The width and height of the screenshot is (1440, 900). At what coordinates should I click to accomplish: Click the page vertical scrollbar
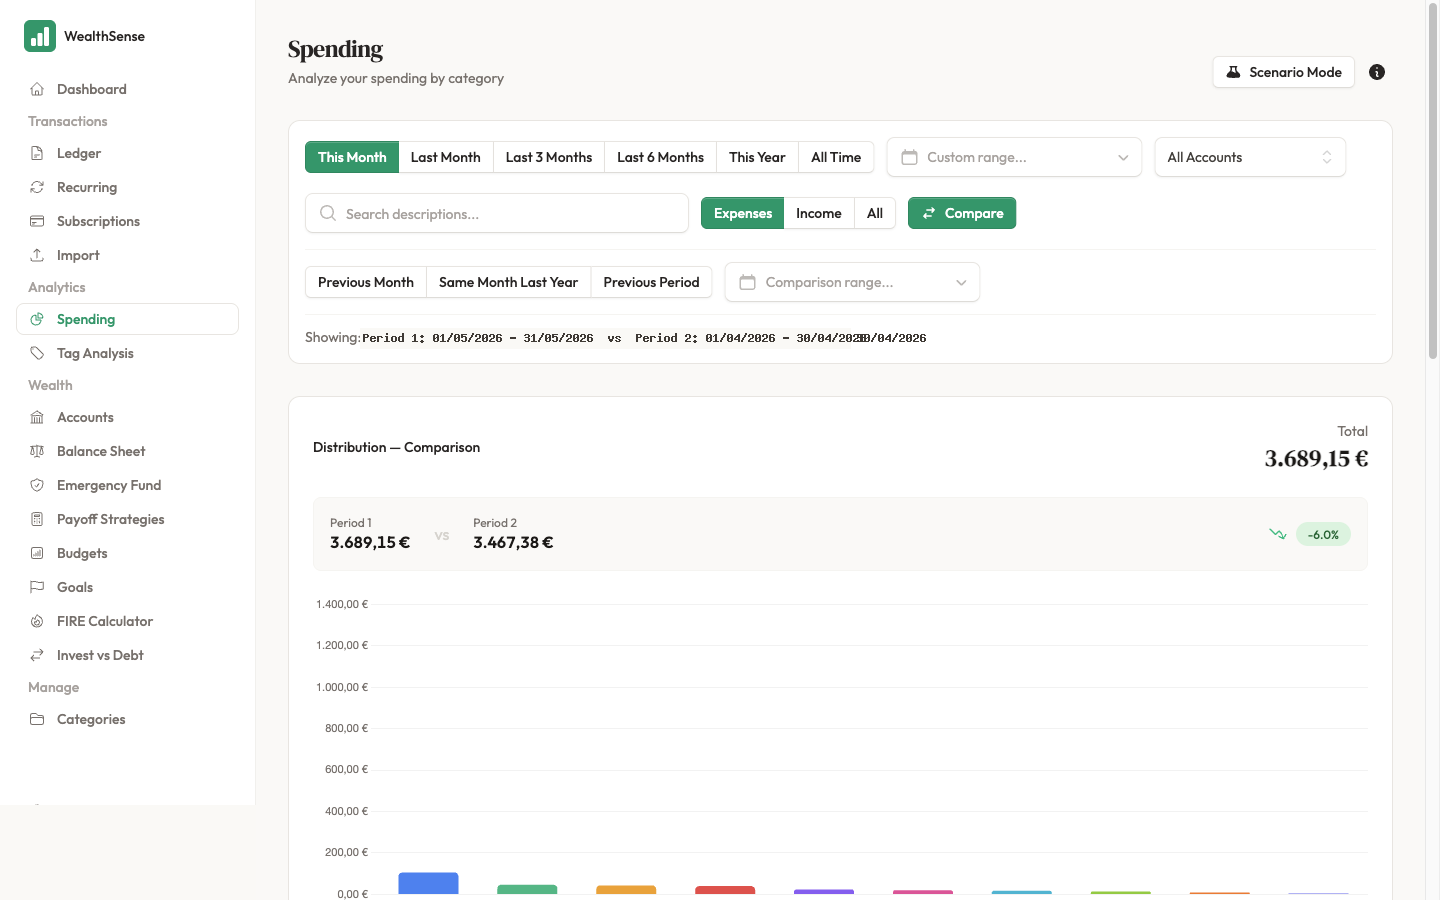tap(1432, 180)
